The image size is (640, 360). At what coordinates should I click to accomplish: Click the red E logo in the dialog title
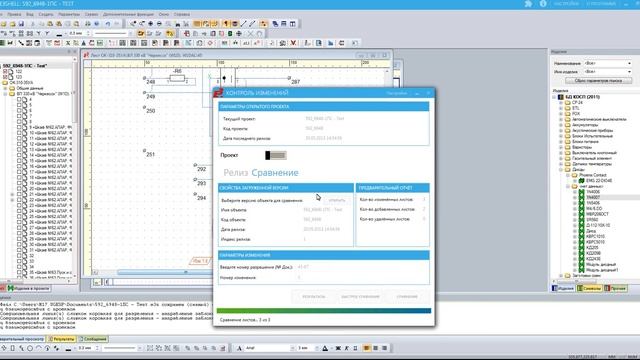pos(219,93)
